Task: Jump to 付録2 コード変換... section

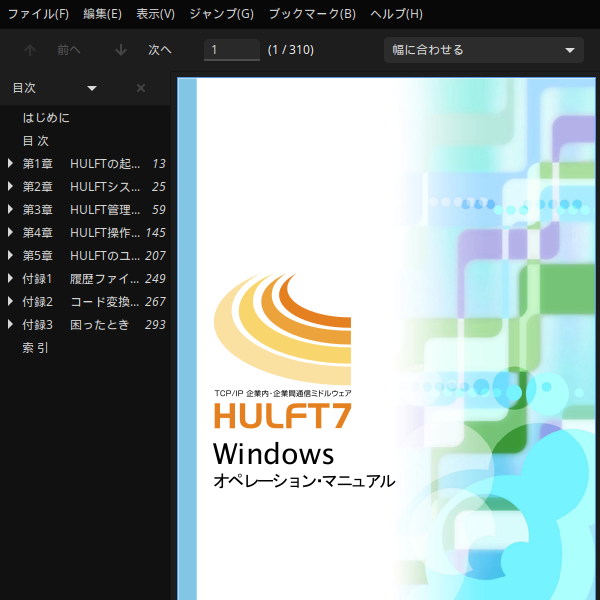Action: [x=81, y=302]
